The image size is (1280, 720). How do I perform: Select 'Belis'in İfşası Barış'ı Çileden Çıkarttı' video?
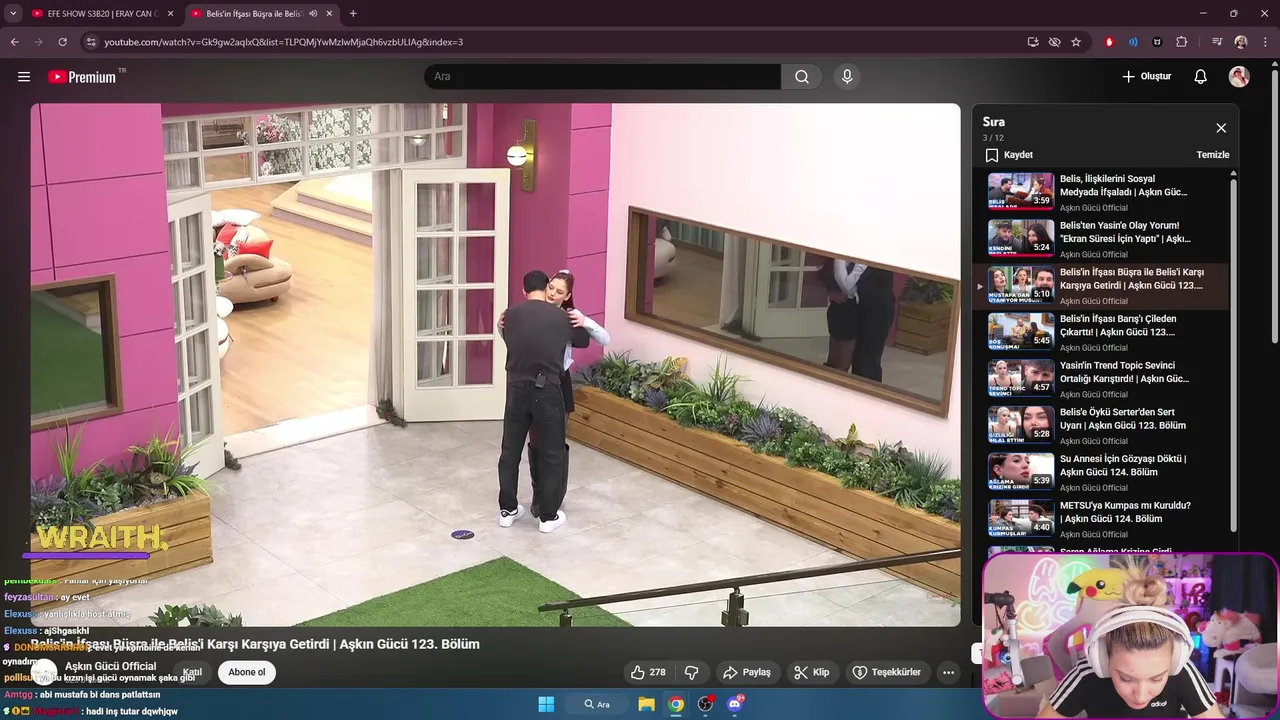1107,332
